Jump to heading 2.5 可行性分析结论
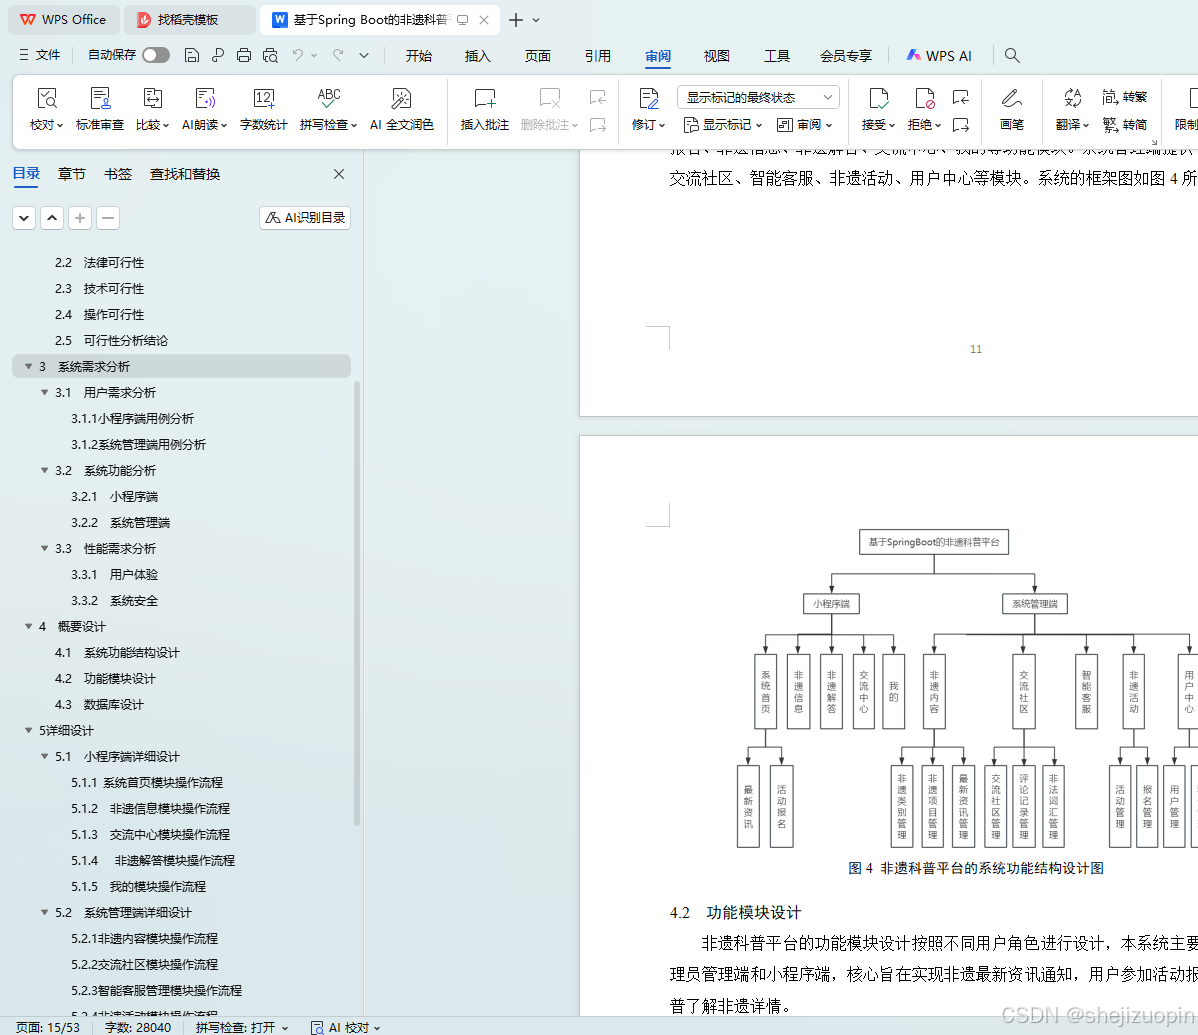Screen dimensions: 1198x1035 [x=112, y=341]
